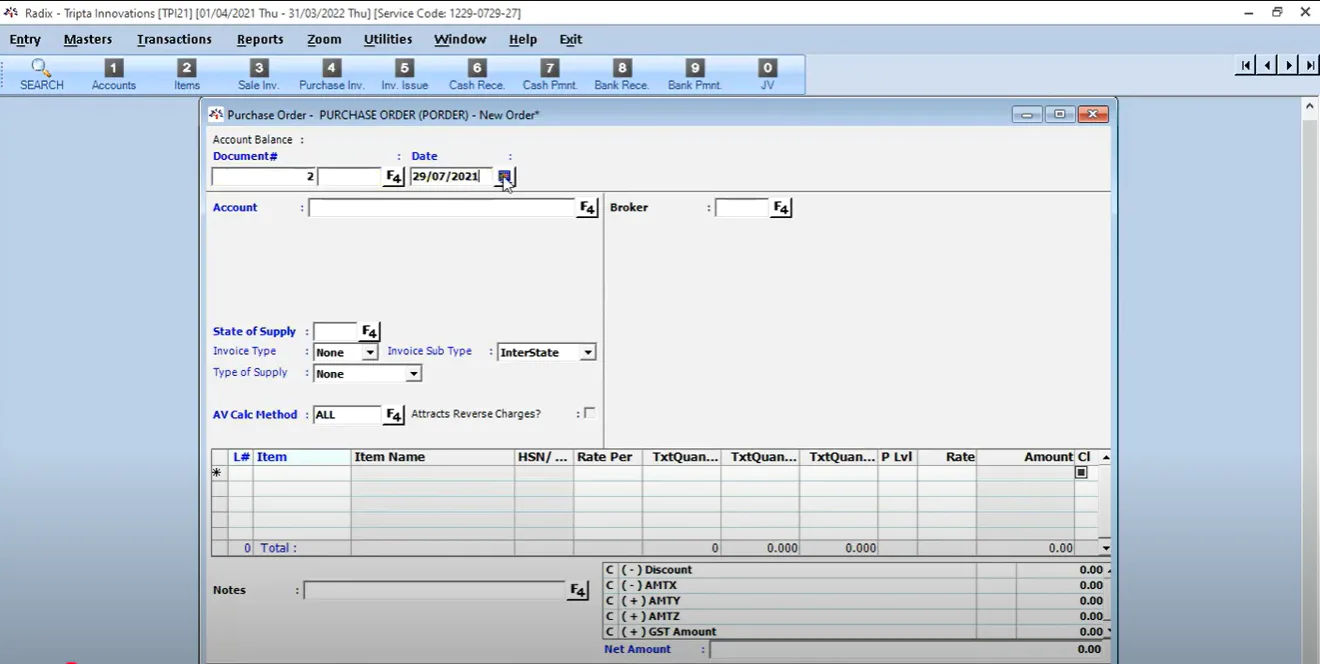Open Bank Pmnt. toolbar shortcut
This screenshot has height=664, width=1320.
point(695,75)
